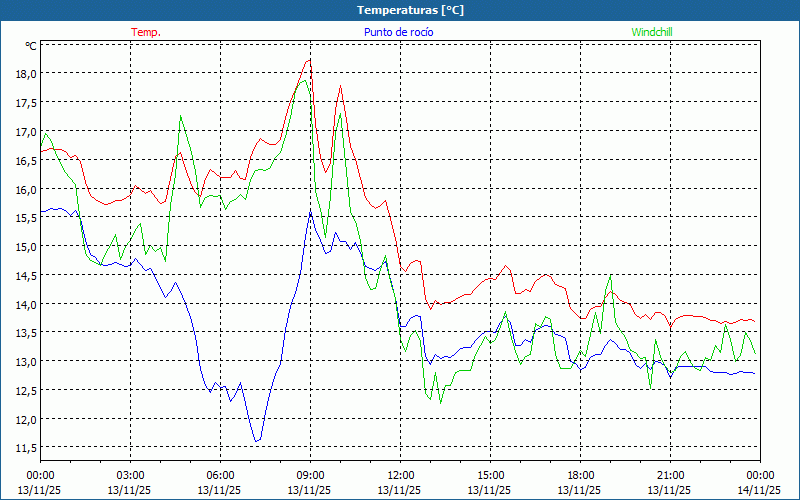Click the 12:00 time axis label
Image resolution: width=800 pixels, height=500 pixels.
click(x=400, y=475)
